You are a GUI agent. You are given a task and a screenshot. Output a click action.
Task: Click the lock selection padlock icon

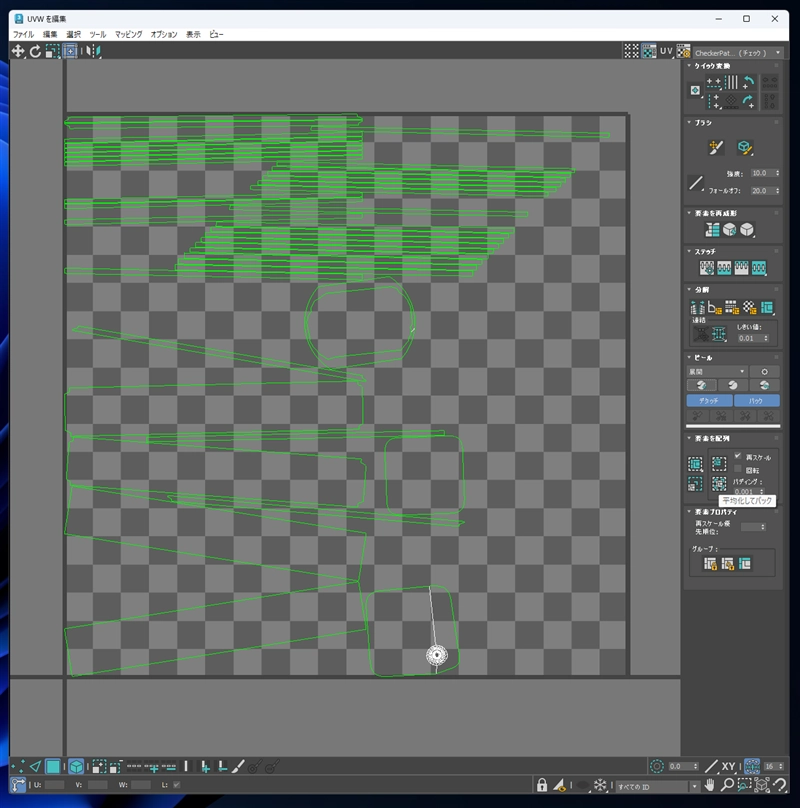541,785
